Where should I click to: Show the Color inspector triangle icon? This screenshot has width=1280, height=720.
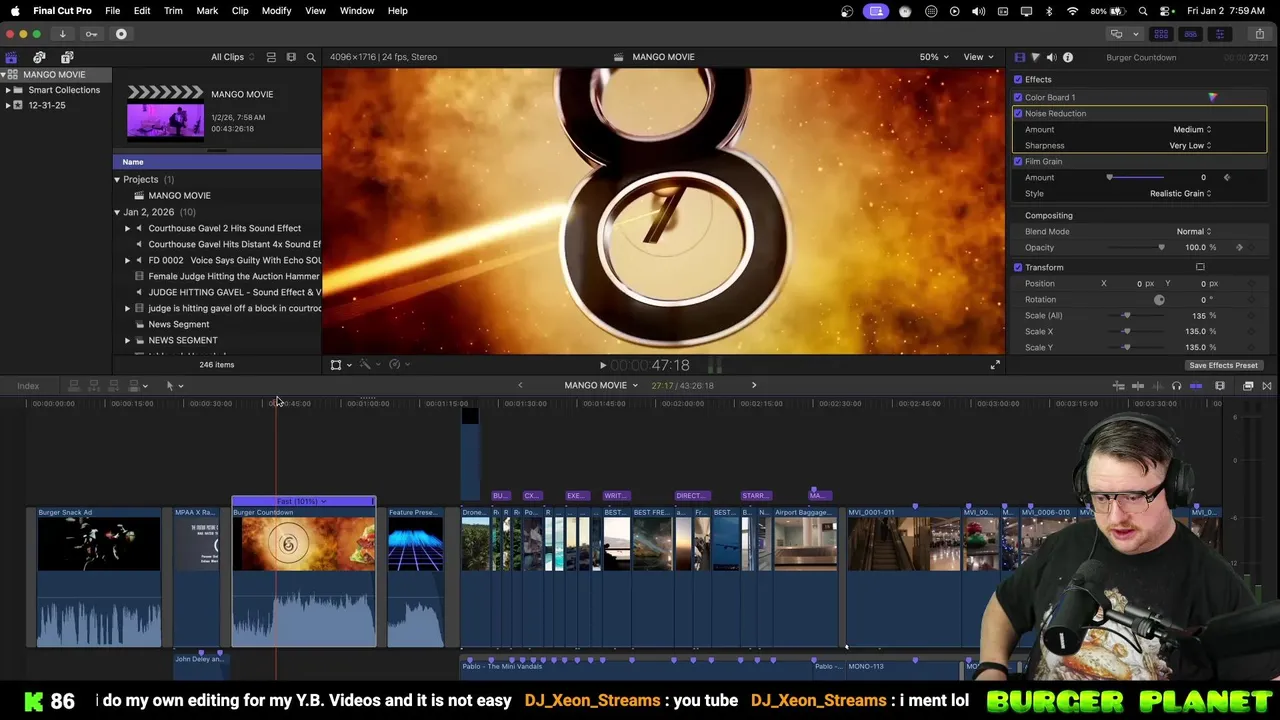1035,57
